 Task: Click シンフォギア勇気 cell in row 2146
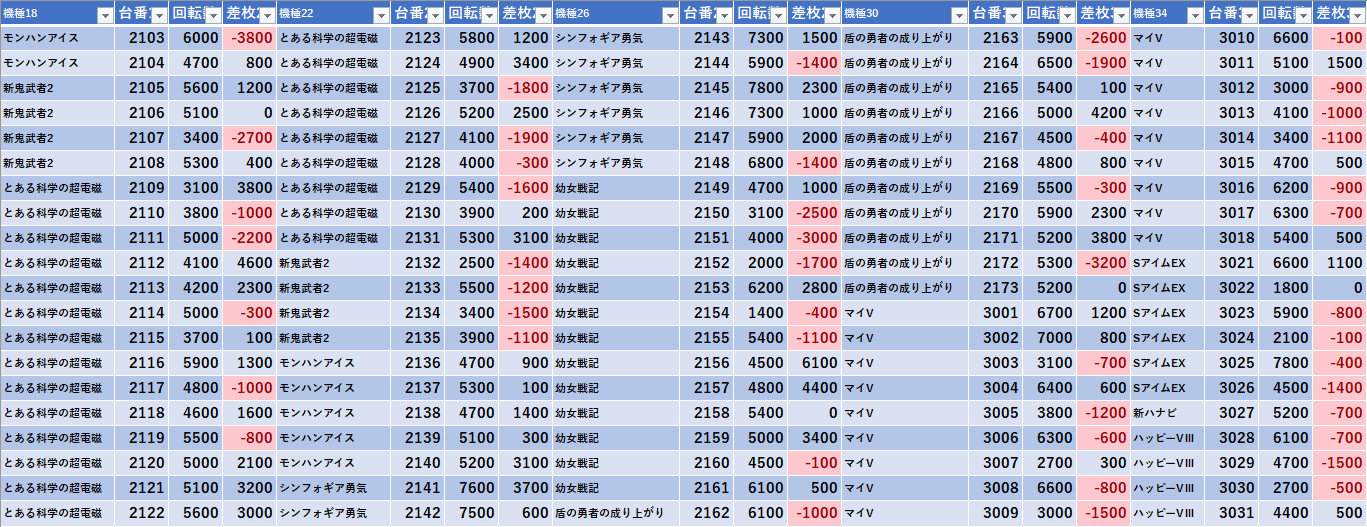616,113
